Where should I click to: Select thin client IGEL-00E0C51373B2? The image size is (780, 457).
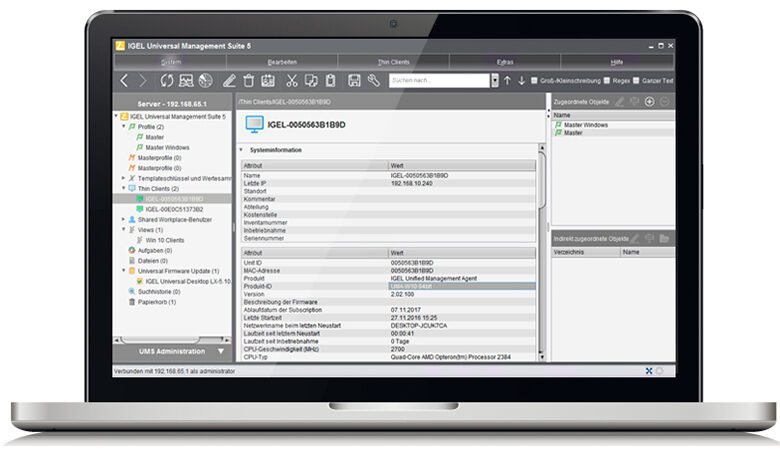pos(174,209)
